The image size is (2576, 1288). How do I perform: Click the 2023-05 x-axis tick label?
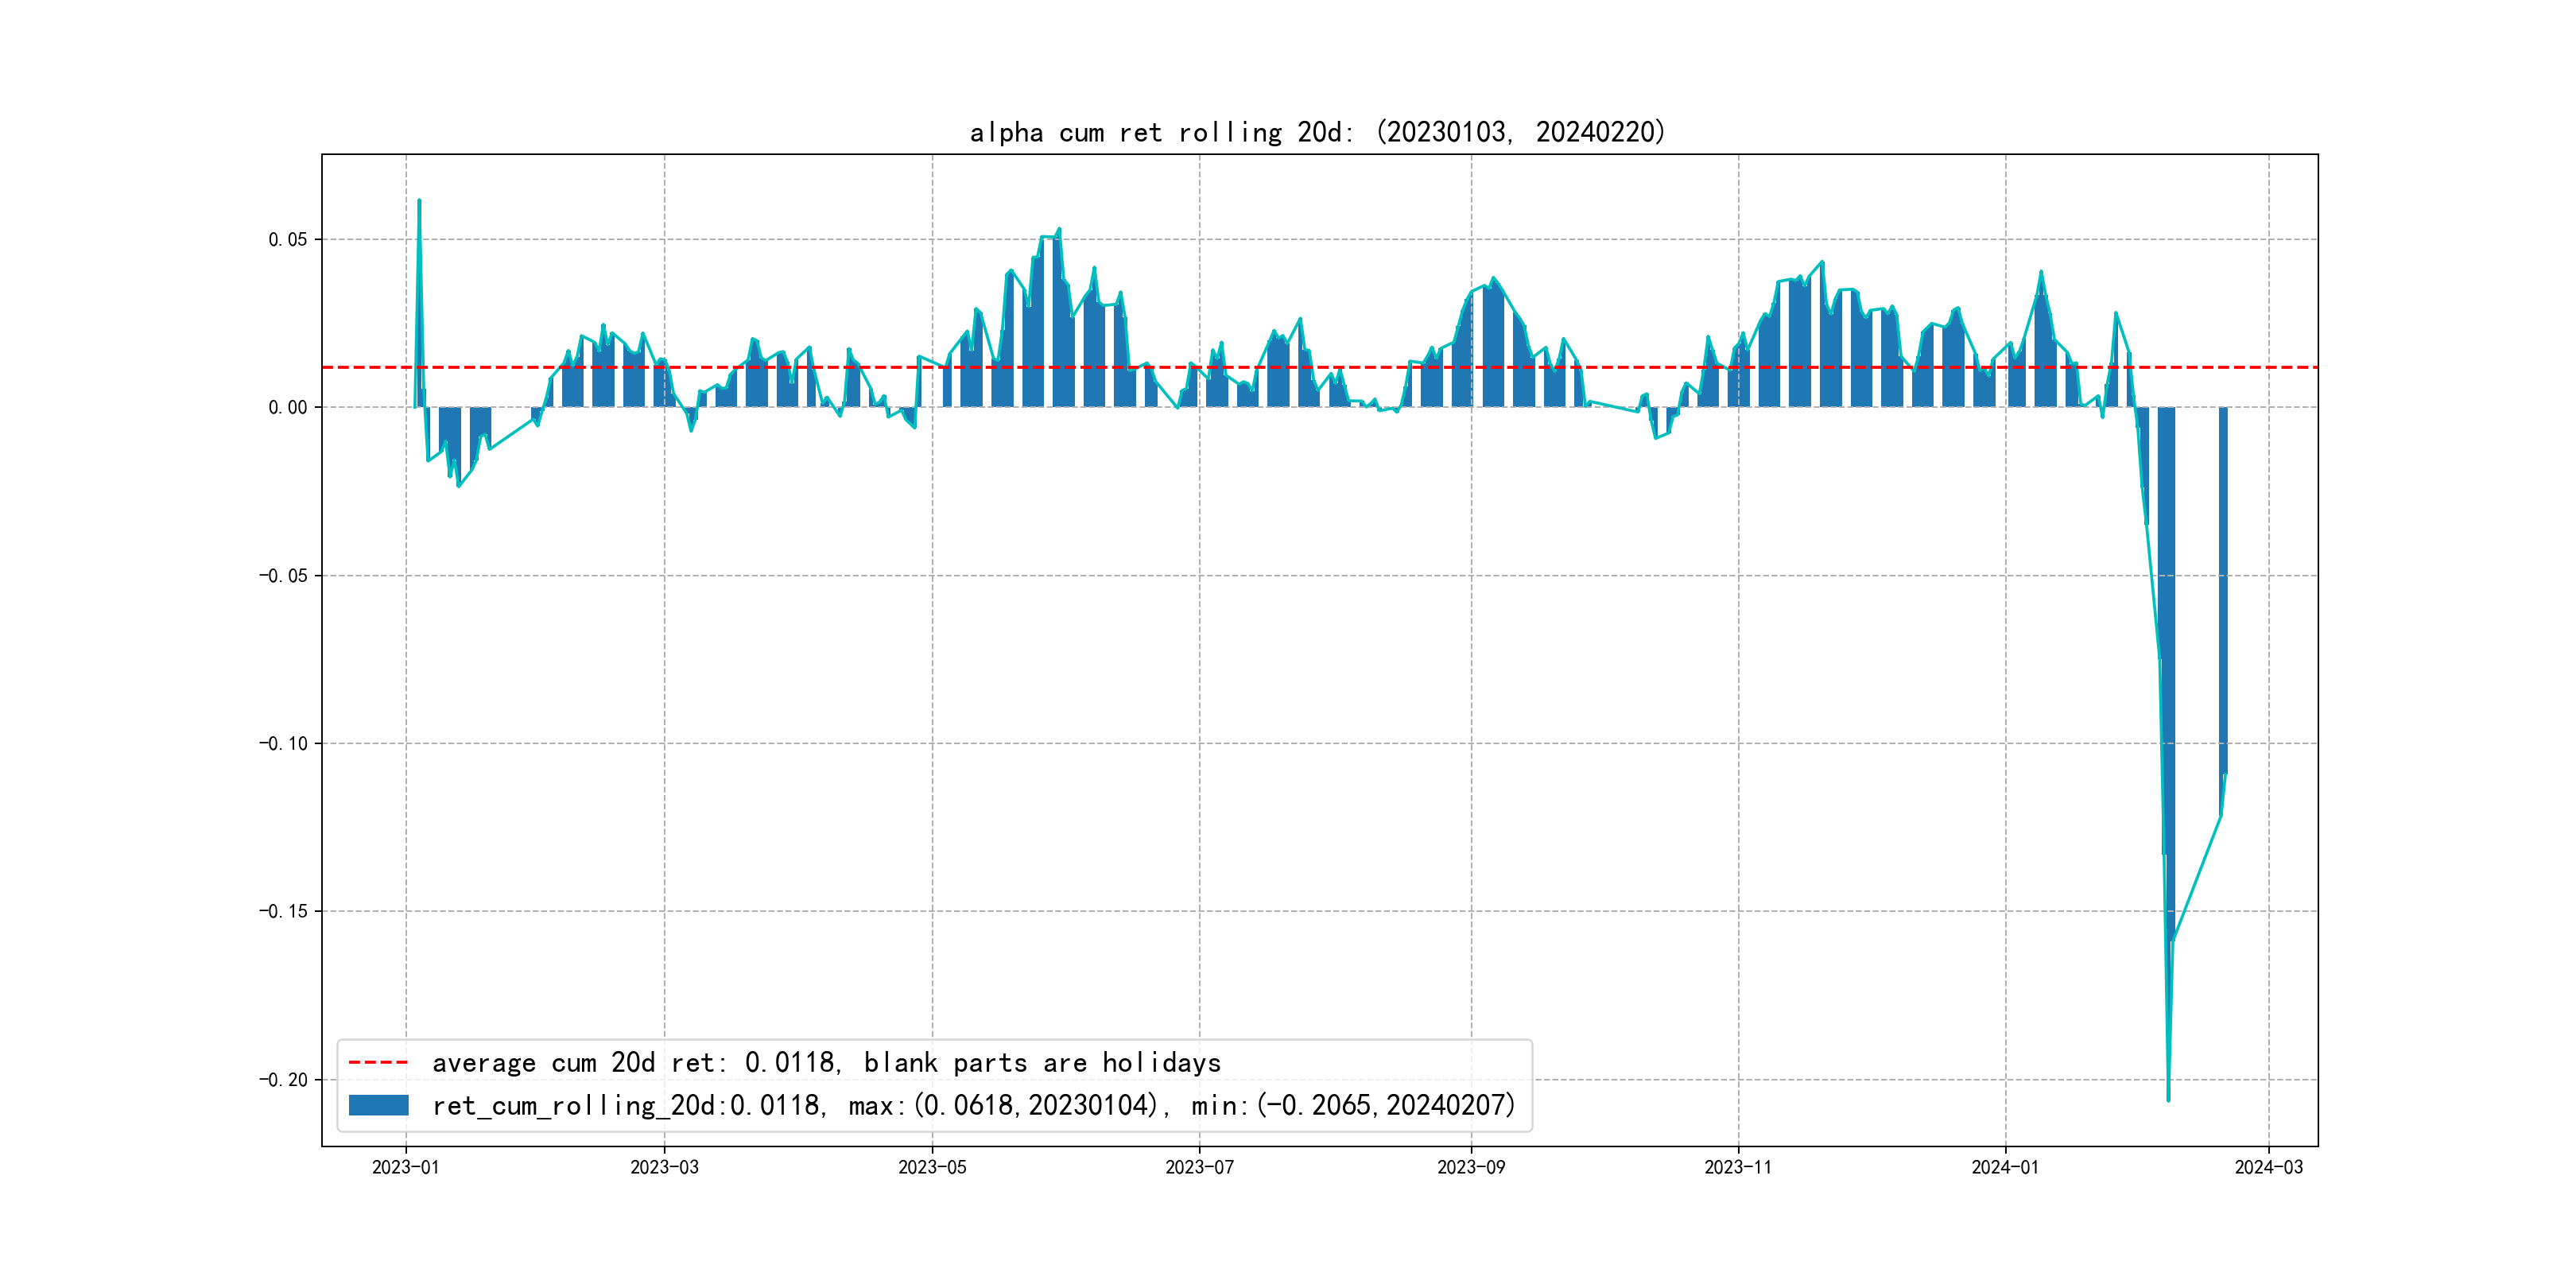[x=932, y=1167]
